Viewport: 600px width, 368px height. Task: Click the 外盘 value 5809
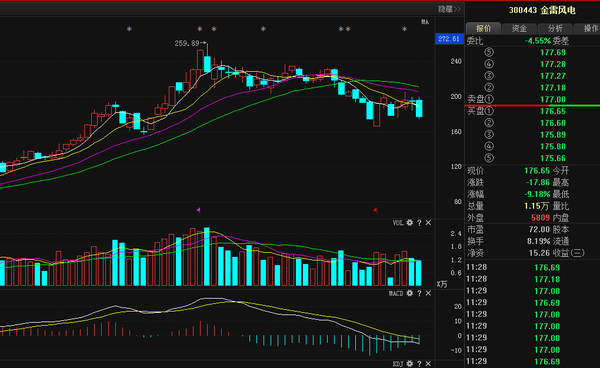pyautogui.click(x=540, y=218)
